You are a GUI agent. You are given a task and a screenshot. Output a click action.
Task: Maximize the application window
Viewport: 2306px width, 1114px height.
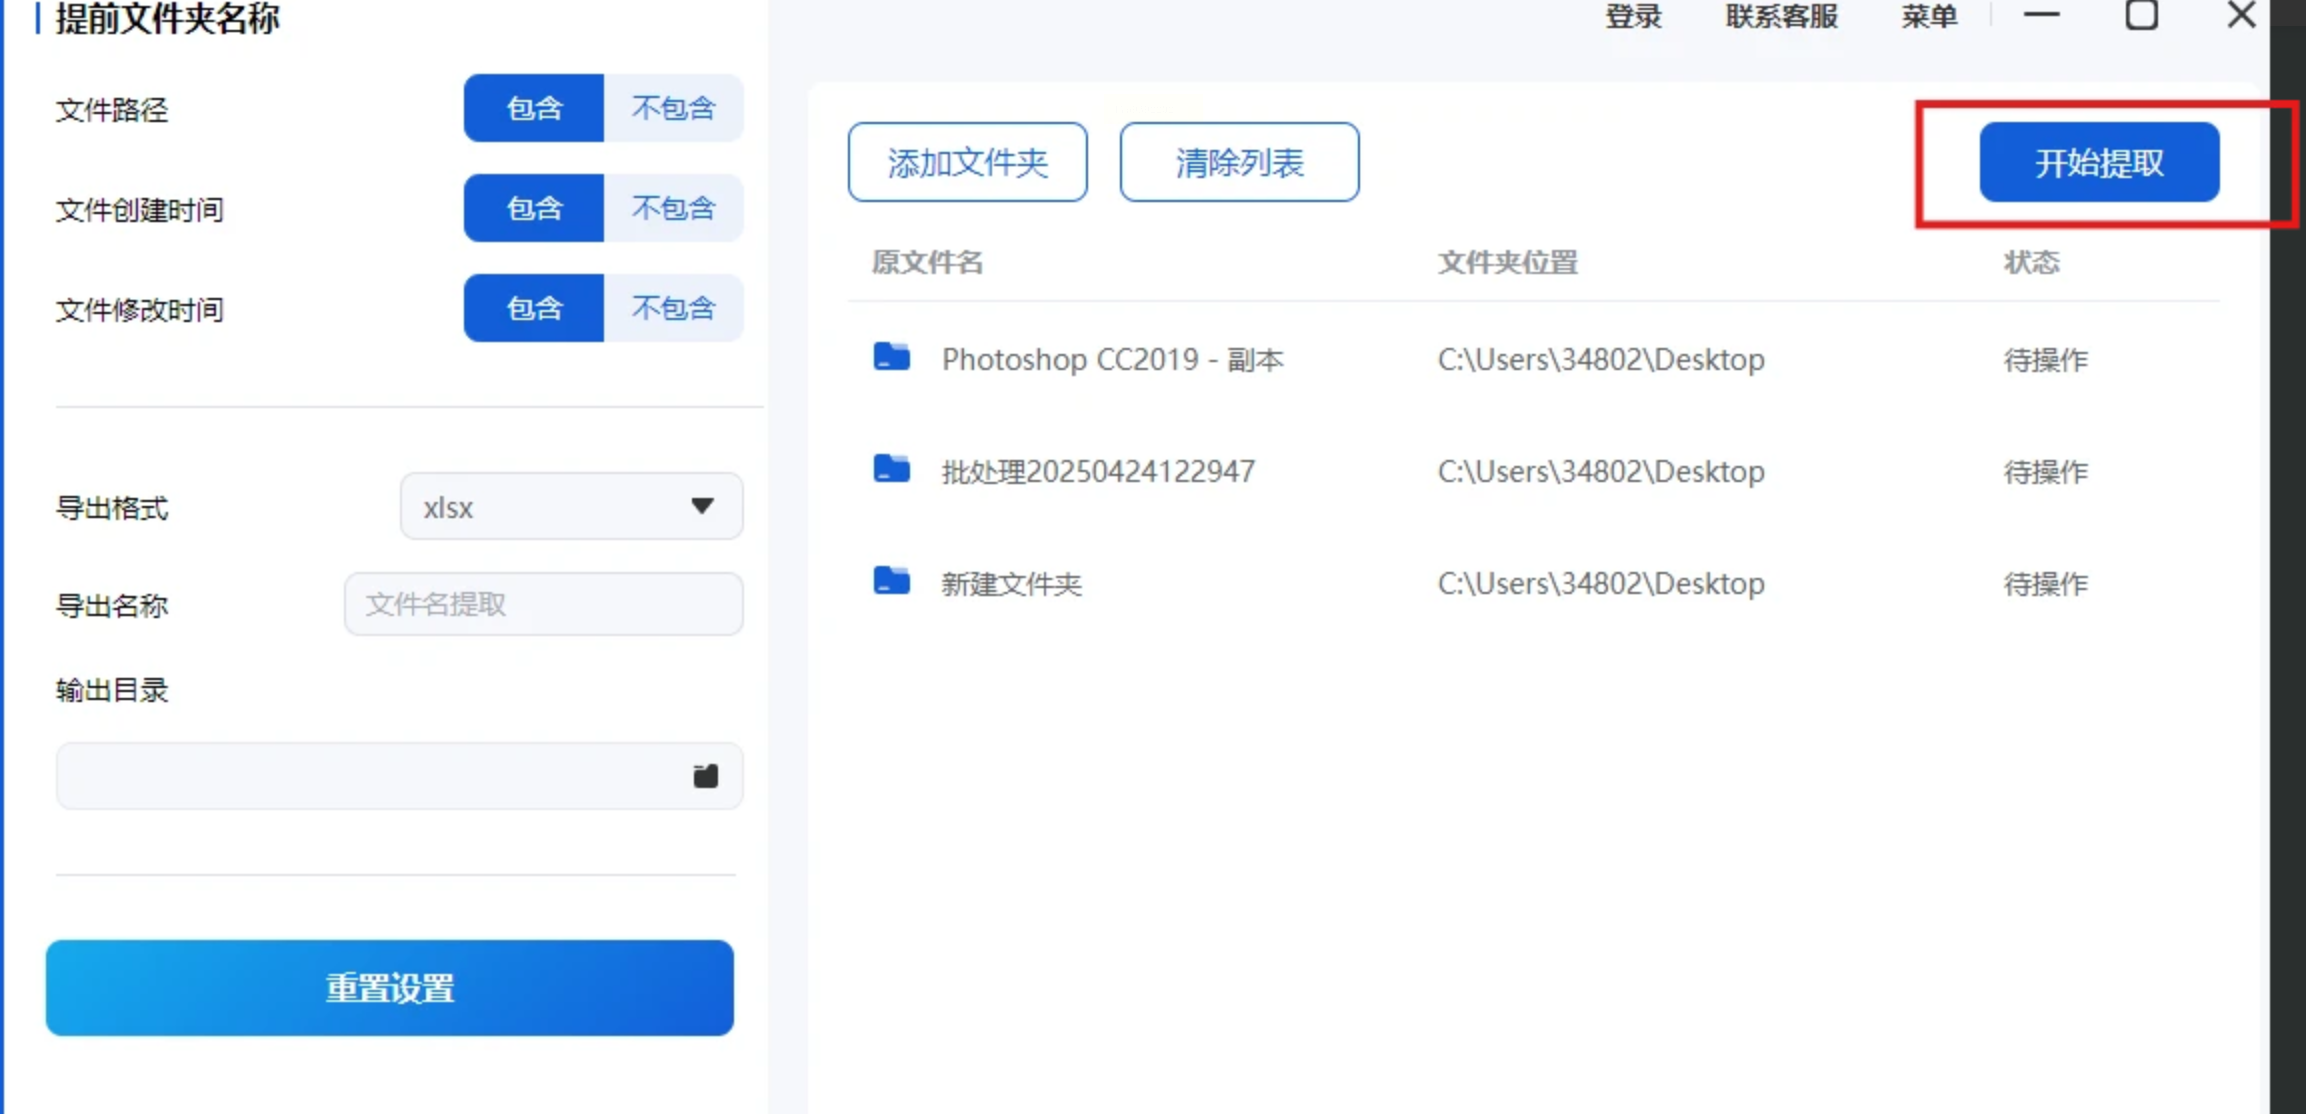click(x=2141, y=15)
